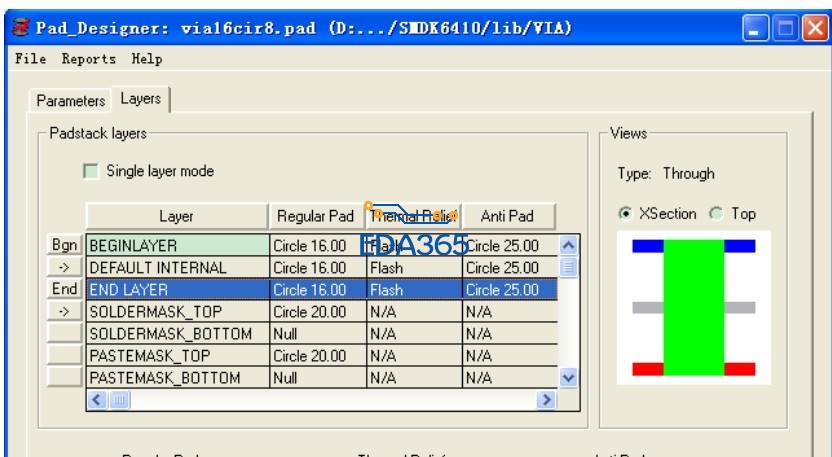Select the XSection view radio button
The width and height of the screenshot is (832, 457).
(x=626, y=213)
